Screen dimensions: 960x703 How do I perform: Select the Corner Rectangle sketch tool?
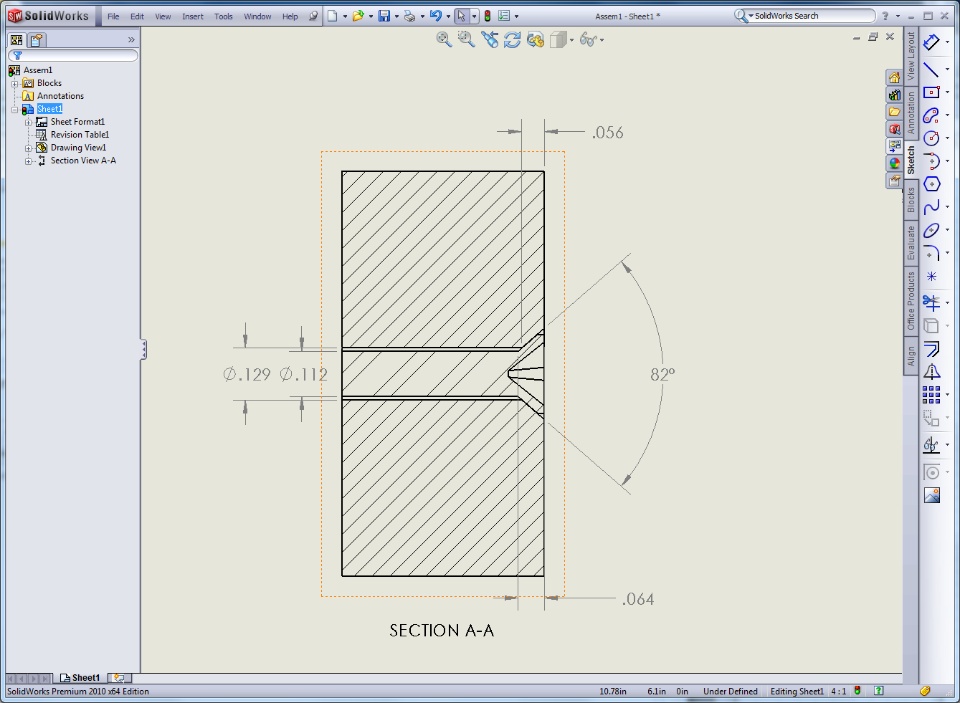[x=931, y=92]
